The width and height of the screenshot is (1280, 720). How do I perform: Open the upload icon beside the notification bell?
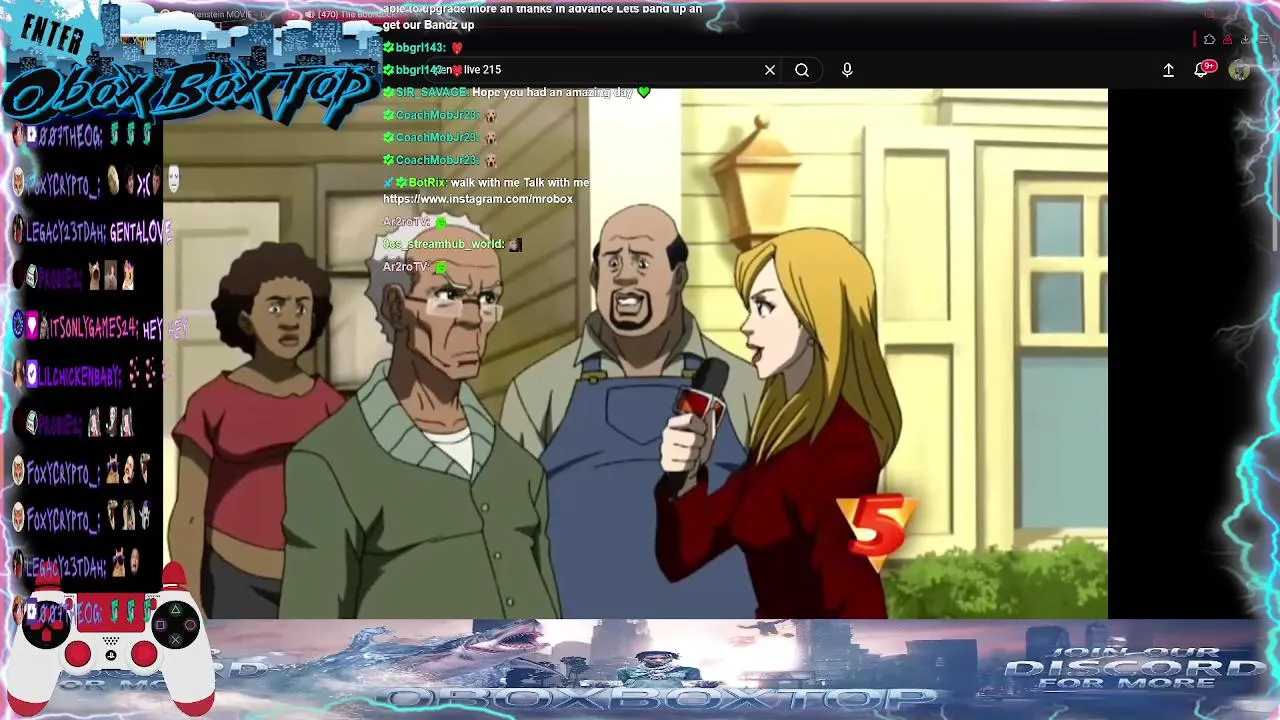pyautogui.click(x=1168, y=70)
